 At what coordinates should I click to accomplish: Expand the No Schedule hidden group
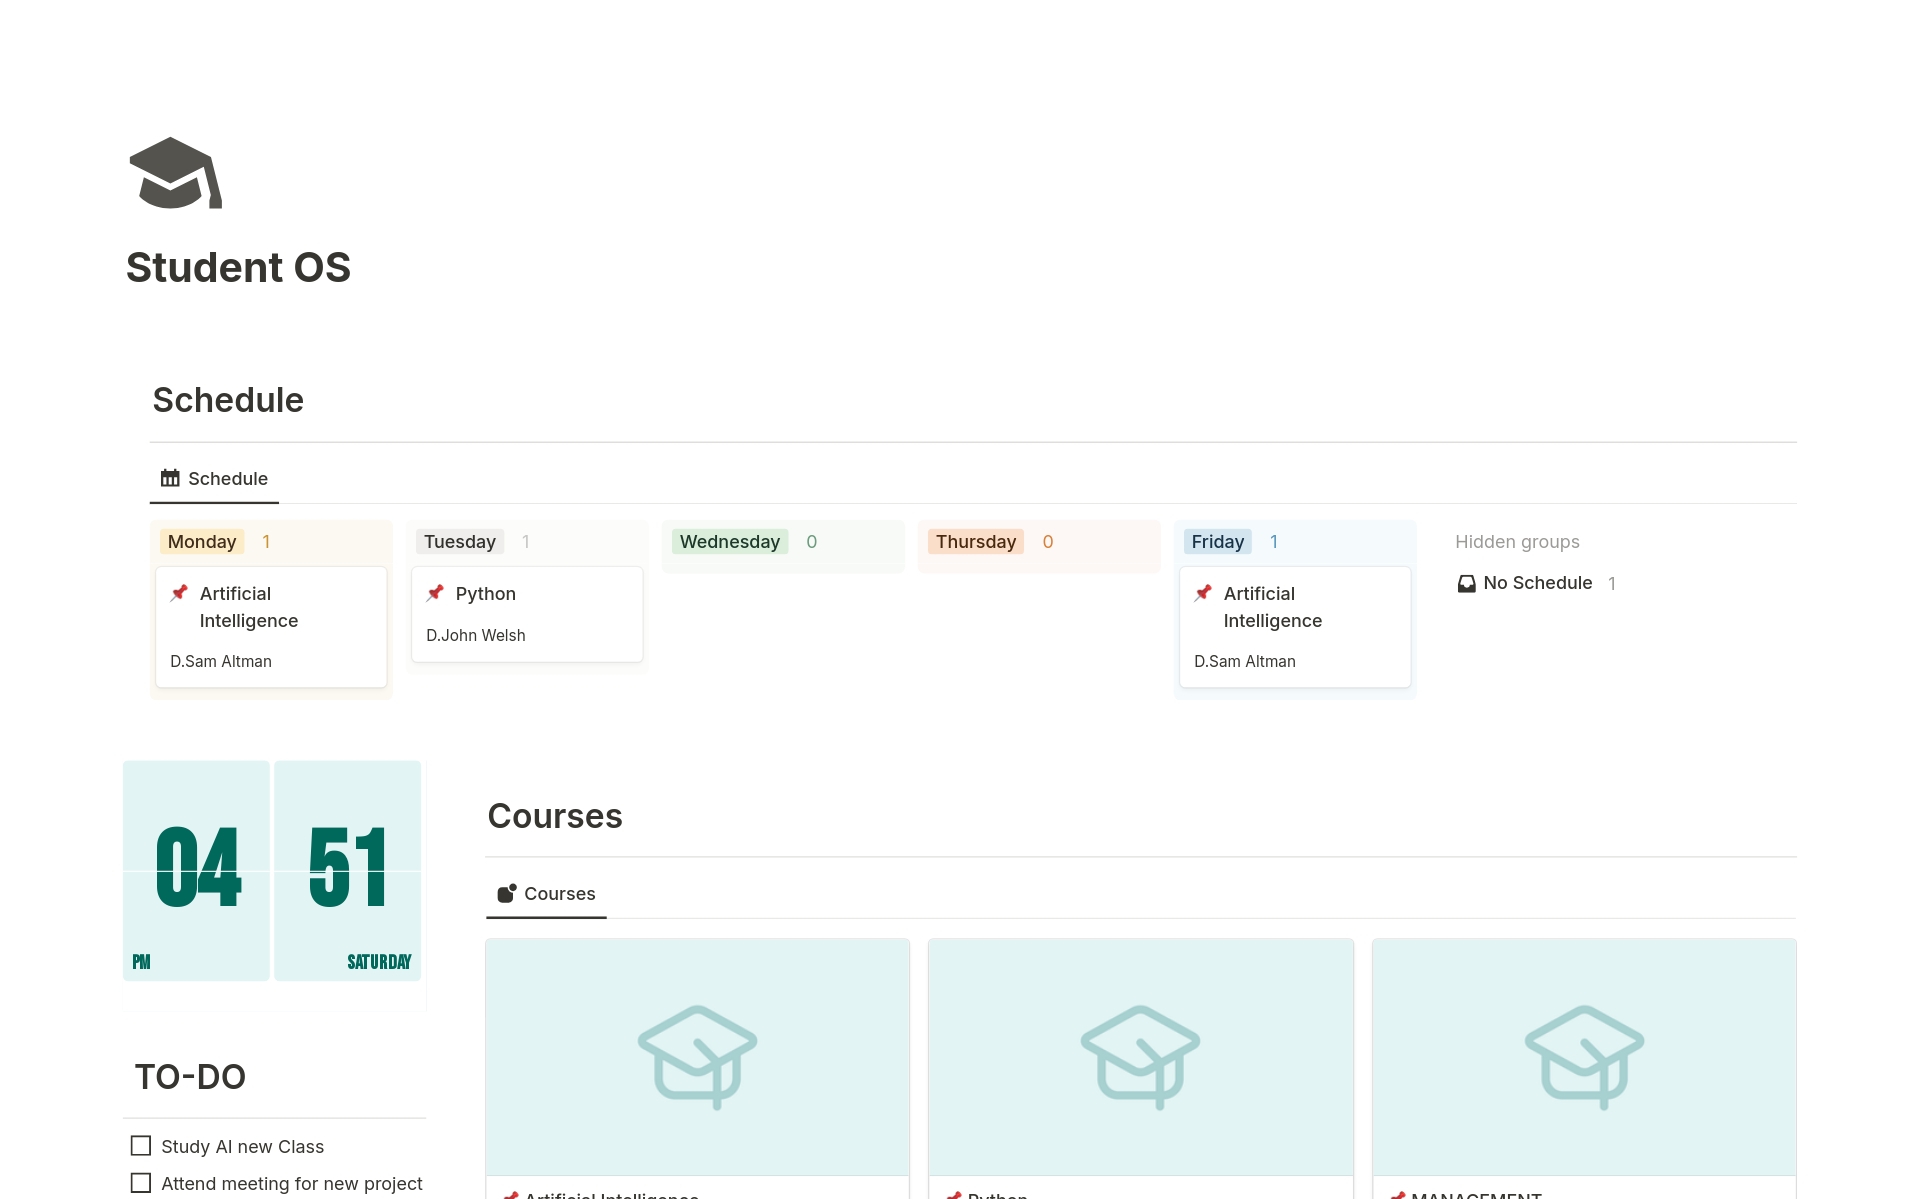coord(1538,583)
